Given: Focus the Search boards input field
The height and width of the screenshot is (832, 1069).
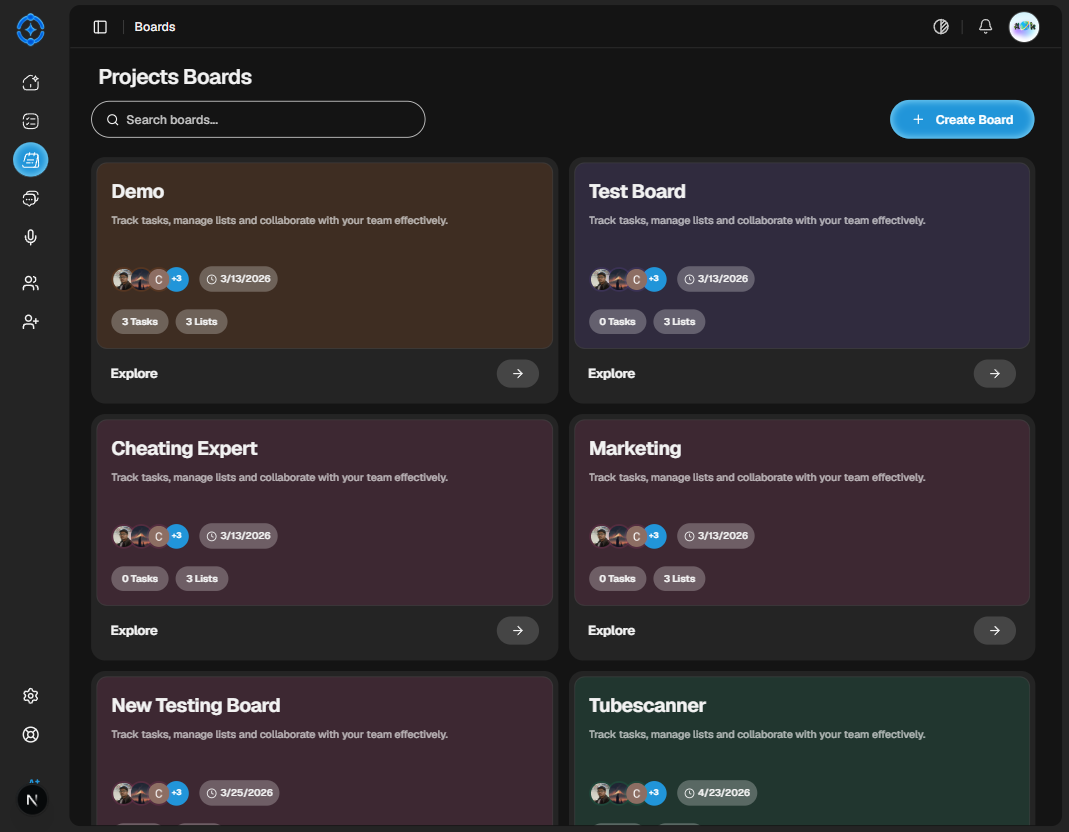Looking at the screenshot, I should coord(258,119).
